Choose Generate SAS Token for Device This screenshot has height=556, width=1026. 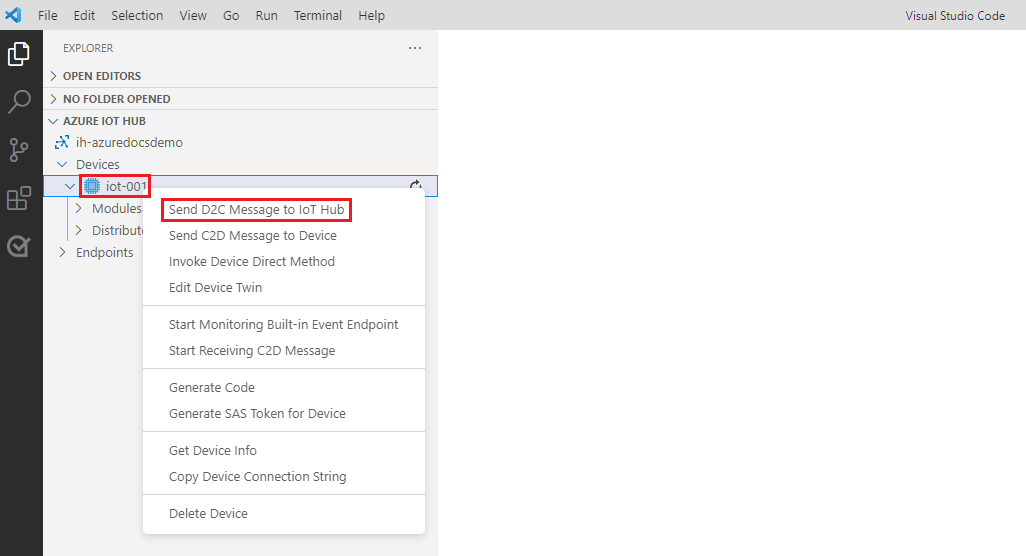point(257,414)
